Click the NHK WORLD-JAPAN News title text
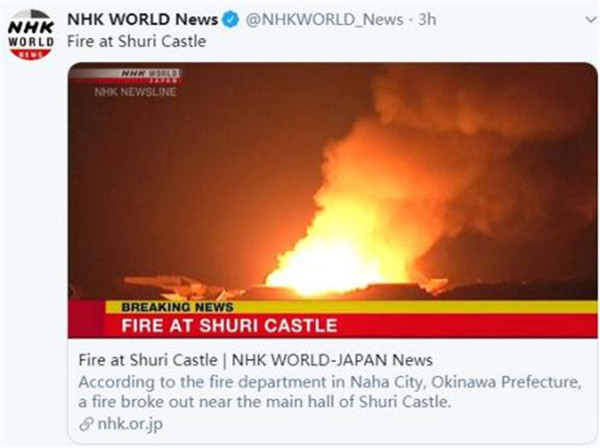The height and width of the screenshot is (448, 600). [x=332, y=360]
